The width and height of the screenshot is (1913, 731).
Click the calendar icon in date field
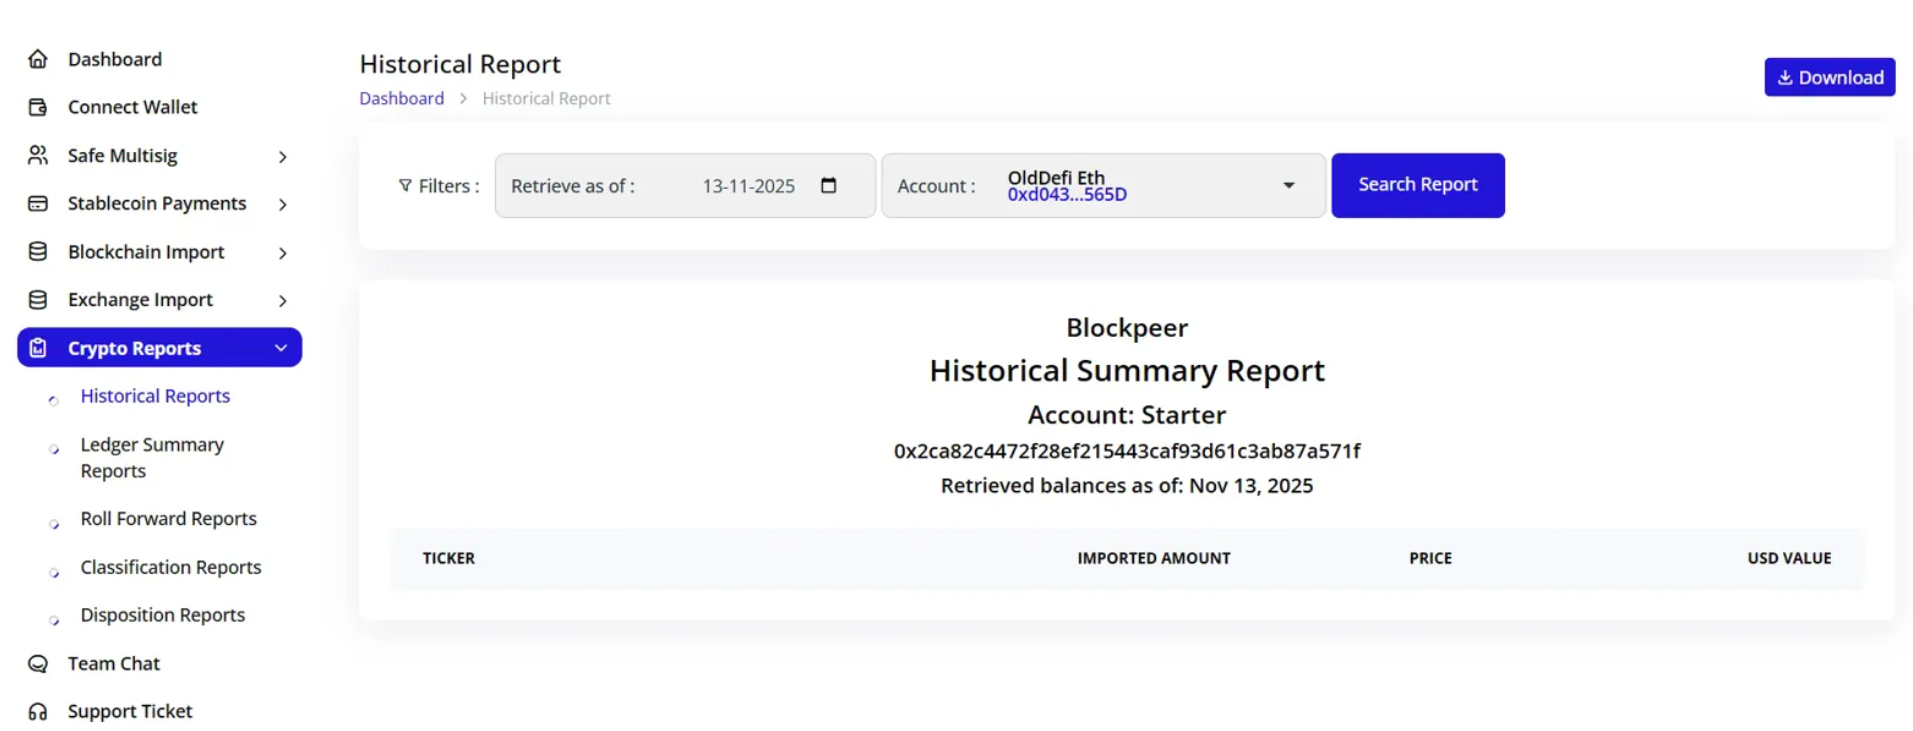click(828, 185)
